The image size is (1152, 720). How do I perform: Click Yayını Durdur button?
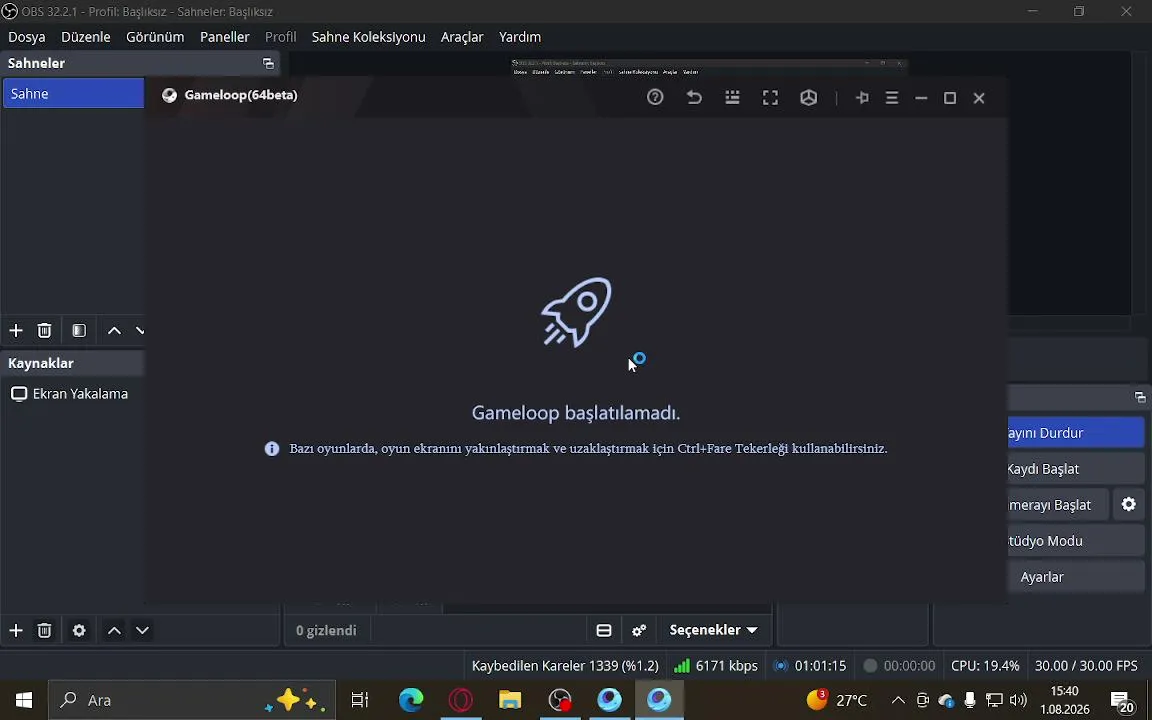click(1076, 433)
